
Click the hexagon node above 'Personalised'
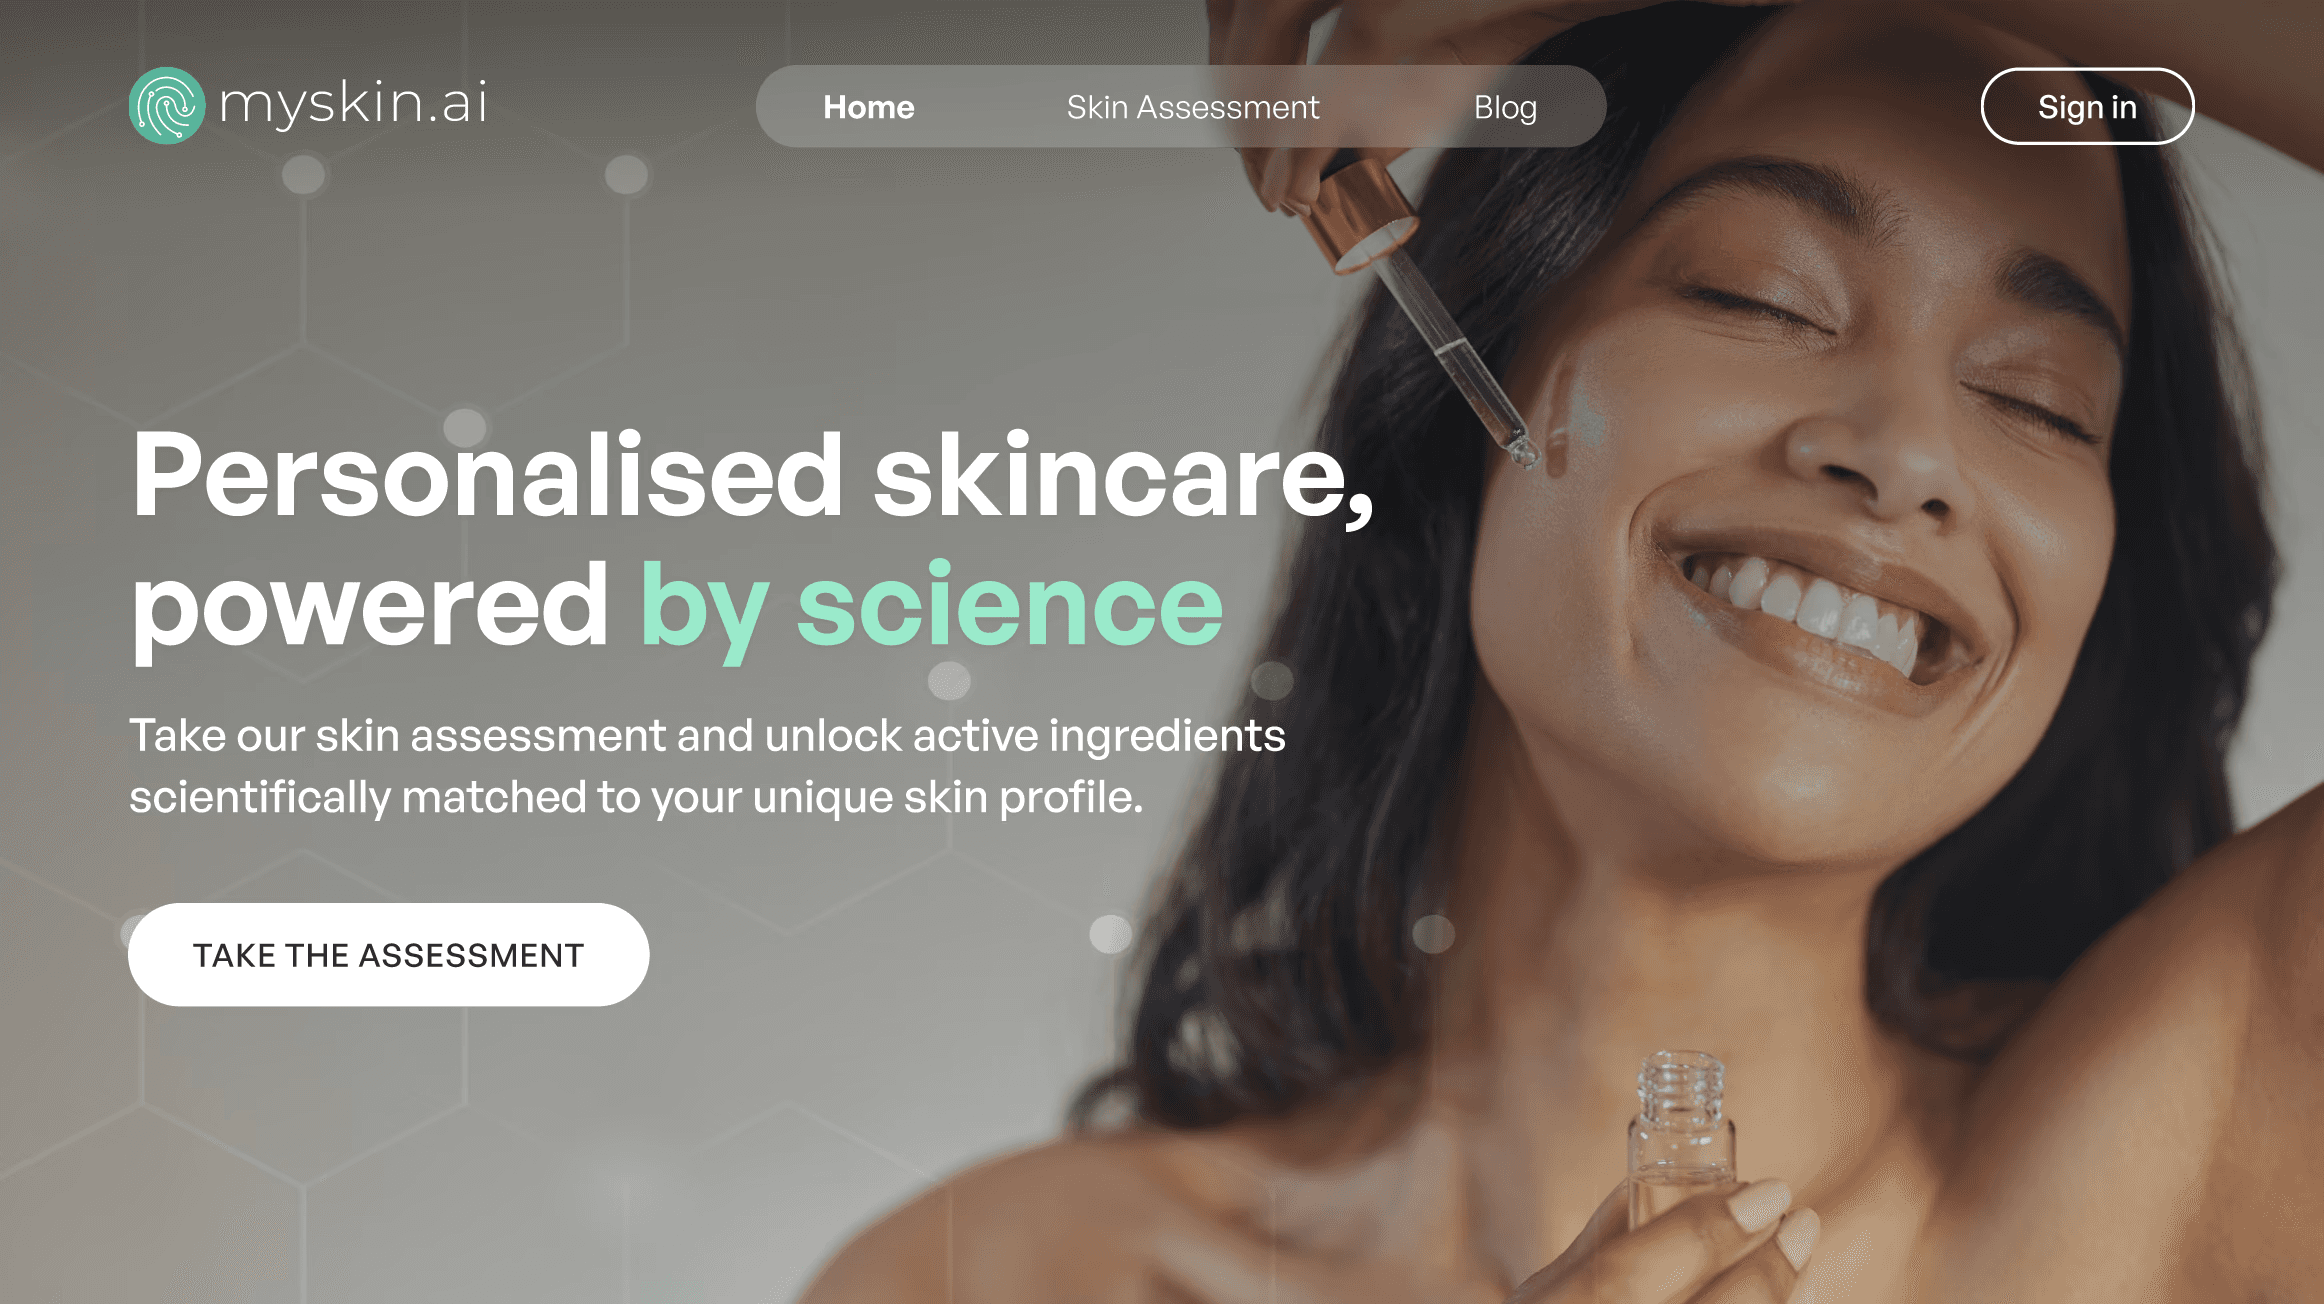[x=465, y=427]
